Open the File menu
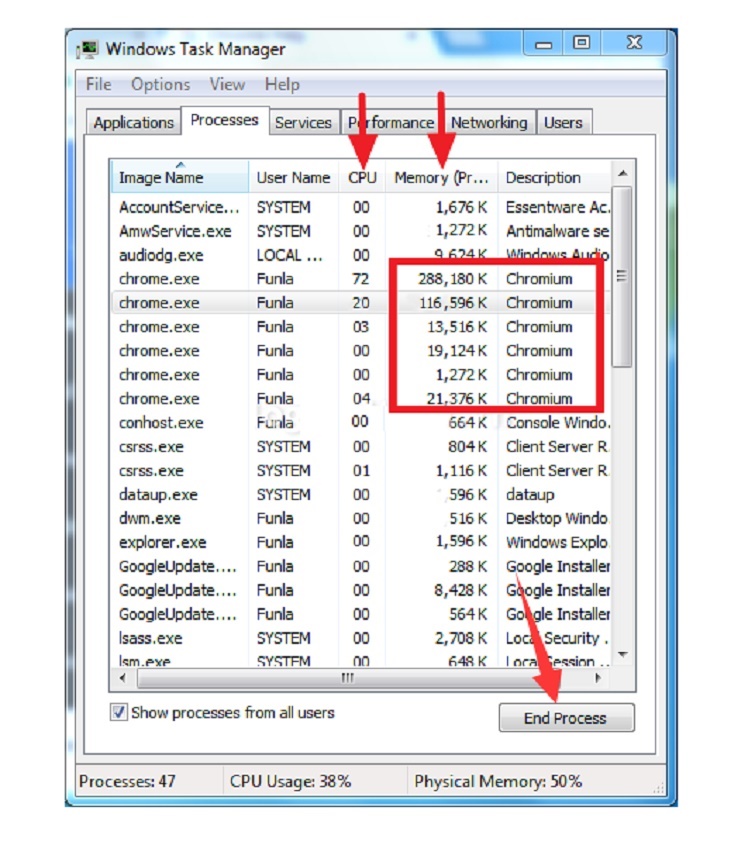The width and height of the screenshot is (755, 845). click(98, 84)
